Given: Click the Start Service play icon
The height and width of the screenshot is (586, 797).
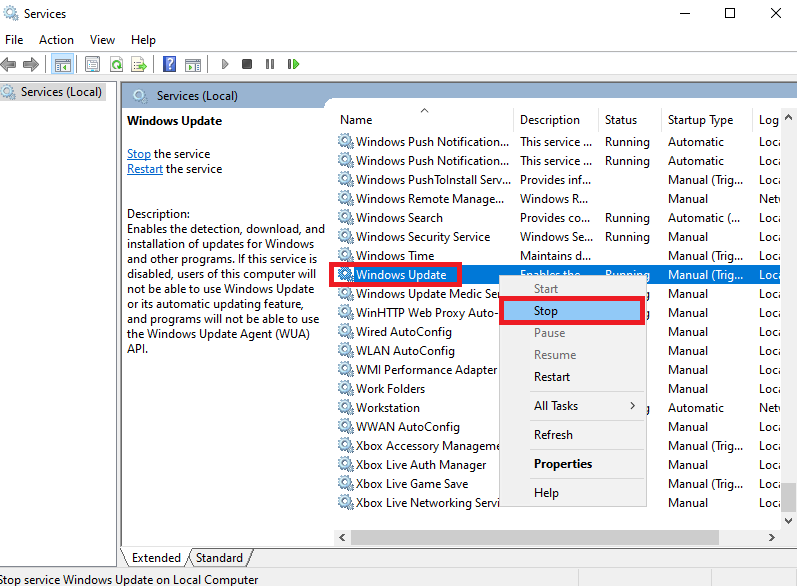Looking at the screenshot, I should tap(225, 64).
